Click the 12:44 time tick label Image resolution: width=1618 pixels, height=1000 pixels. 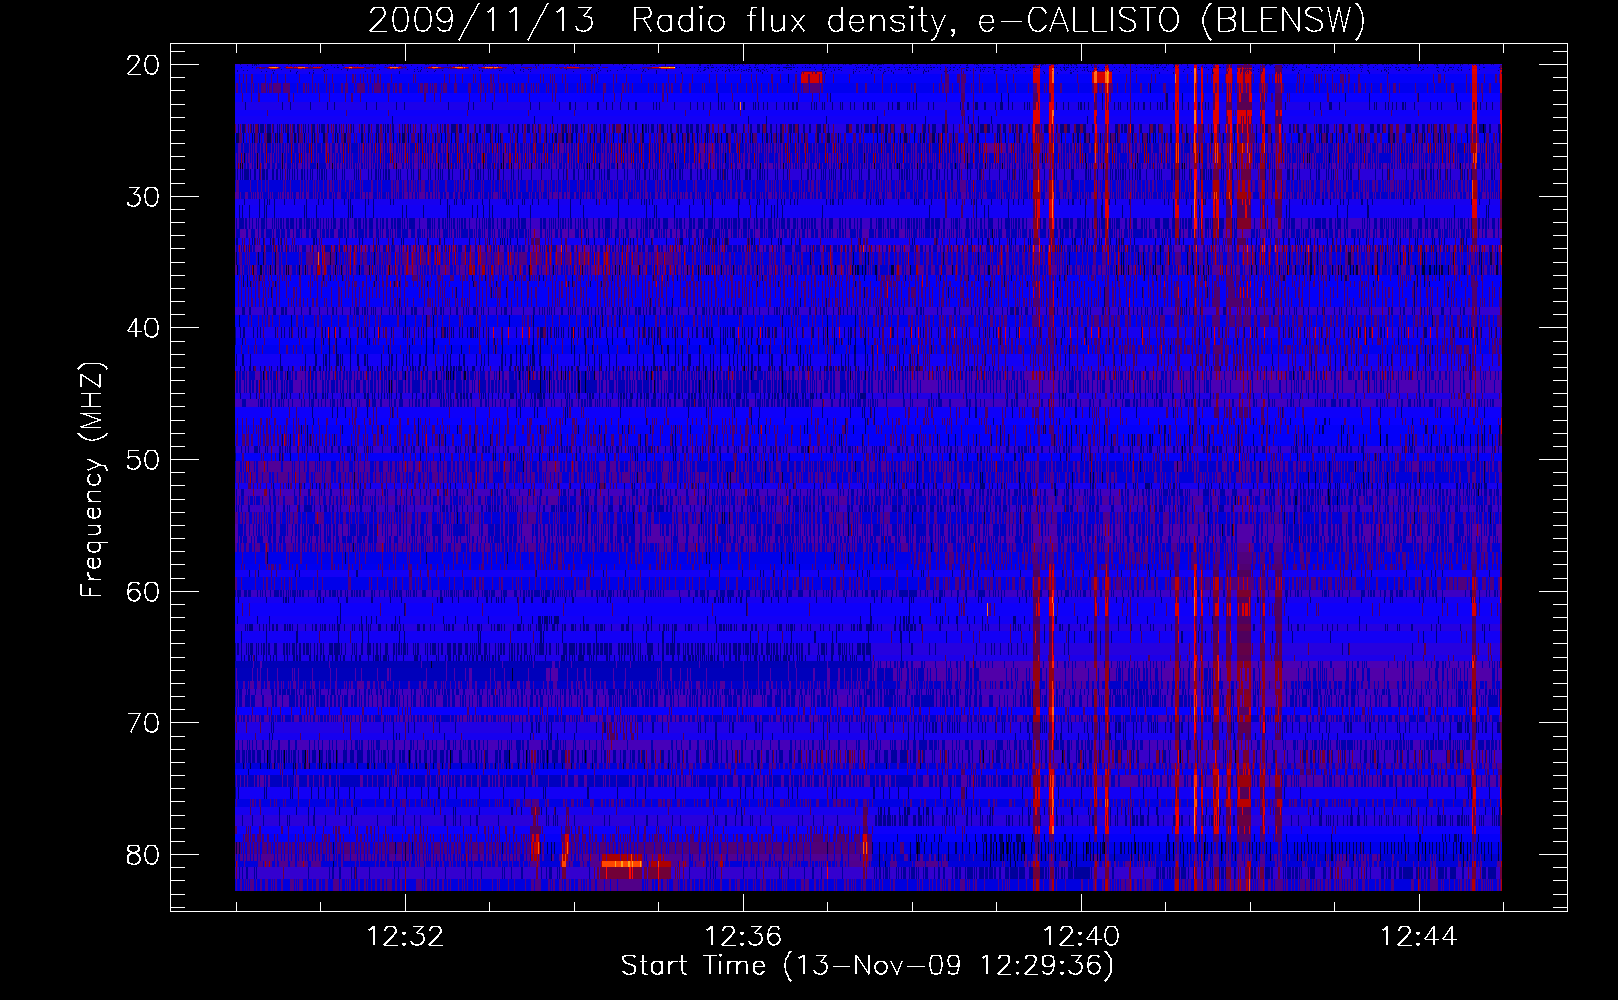pyautogui.click(x=1419, y=937)
